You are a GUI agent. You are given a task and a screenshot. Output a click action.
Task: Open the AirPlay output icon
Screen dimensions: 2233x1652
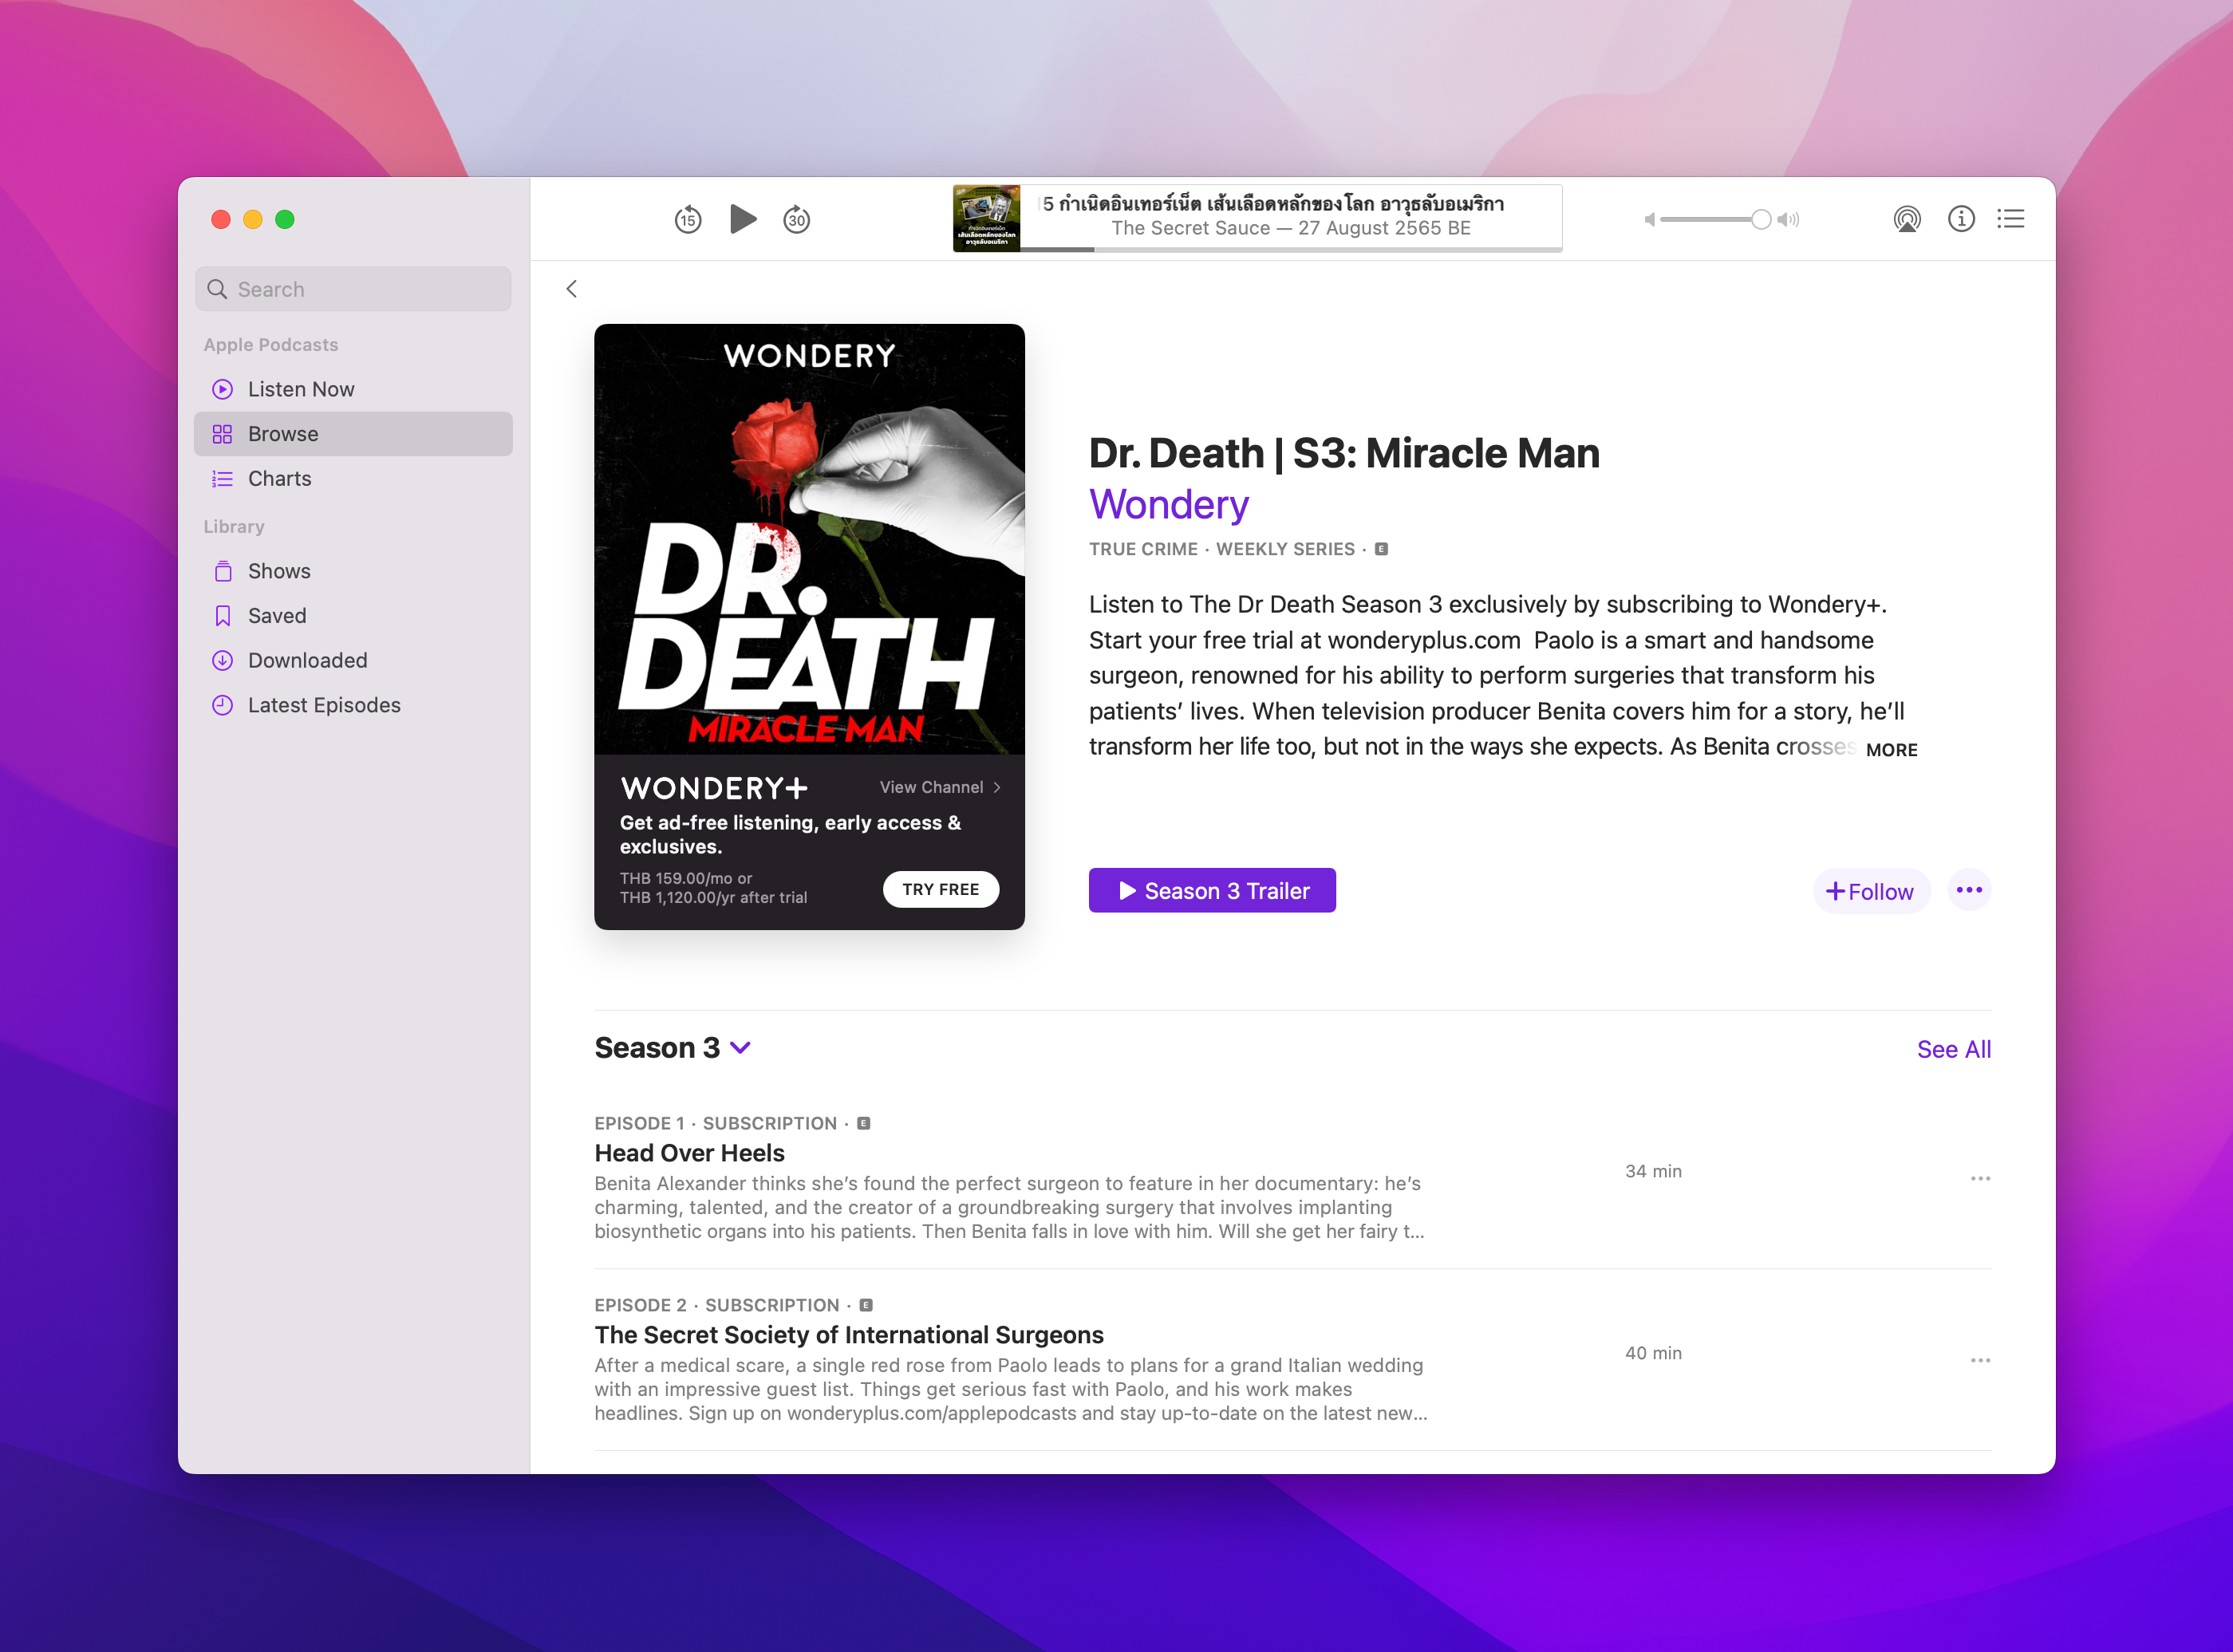[x=1907, y=219]
